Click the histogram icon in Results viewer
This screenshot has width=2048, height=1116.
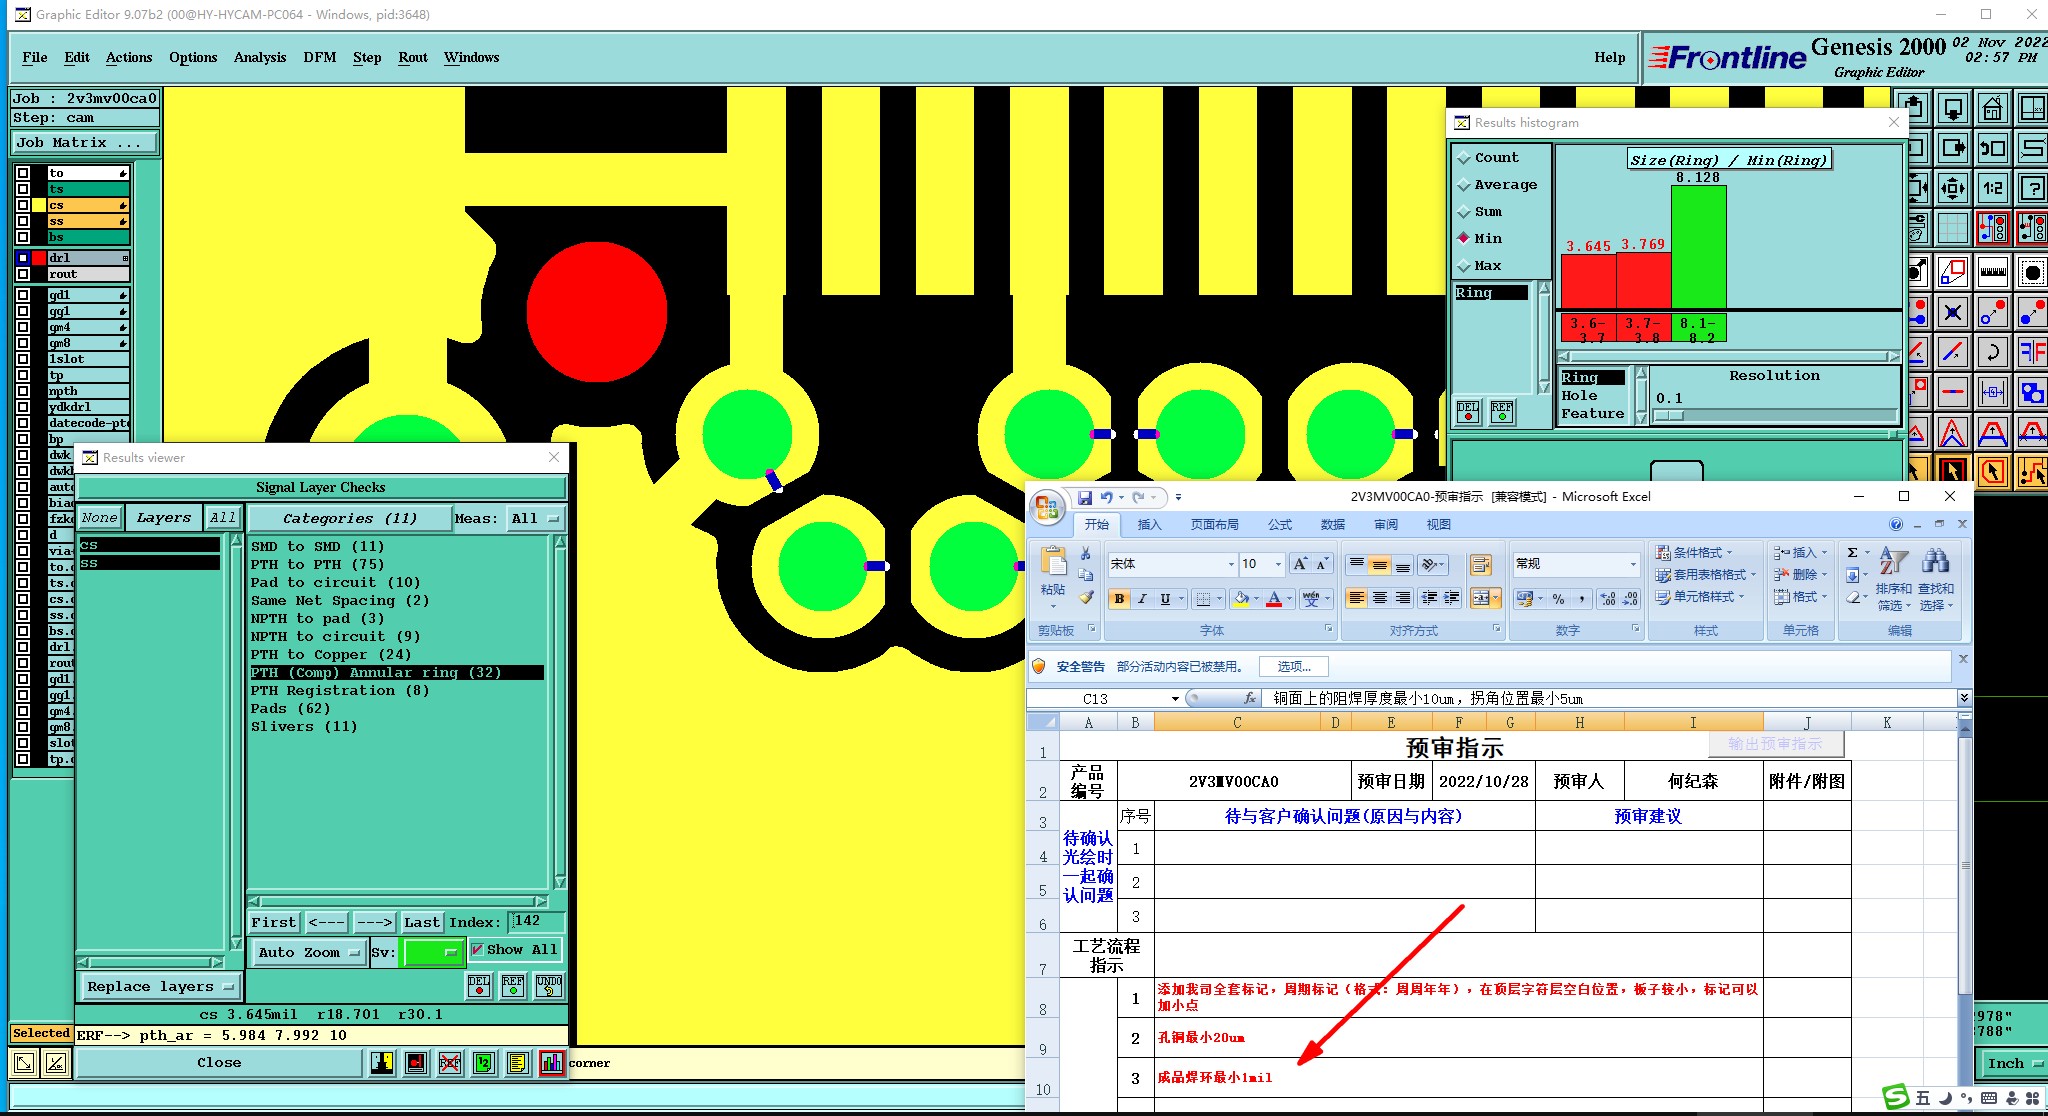(x=551, y=1063)
